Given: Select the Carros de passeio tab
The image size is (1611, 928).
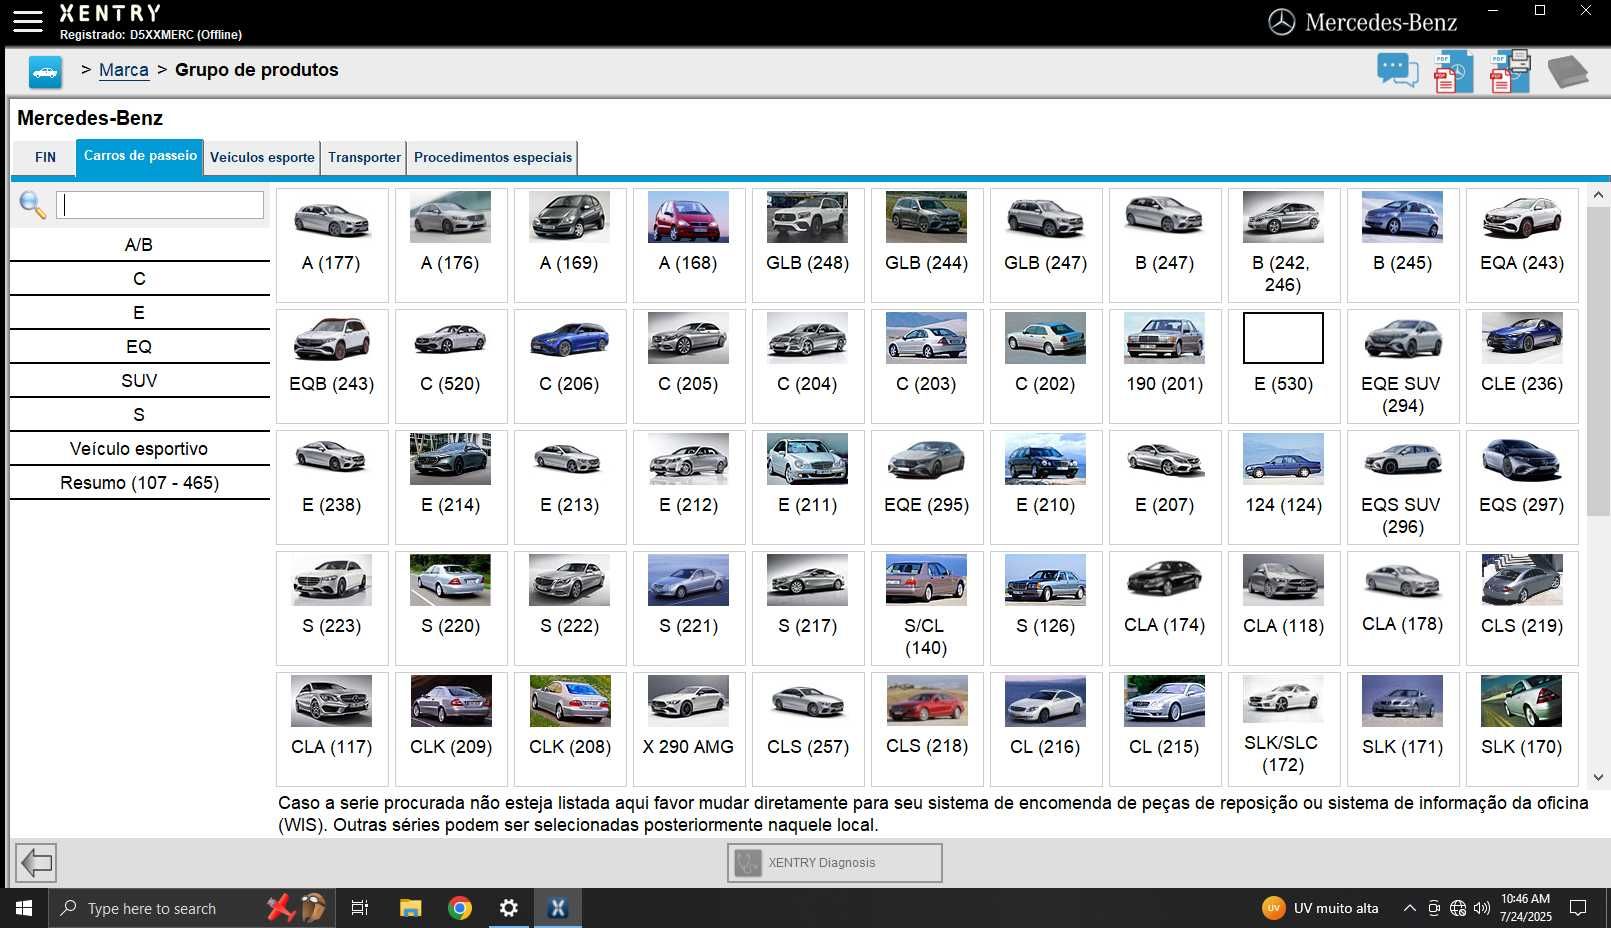Looking at the screenshot, I should click(140, 156).
